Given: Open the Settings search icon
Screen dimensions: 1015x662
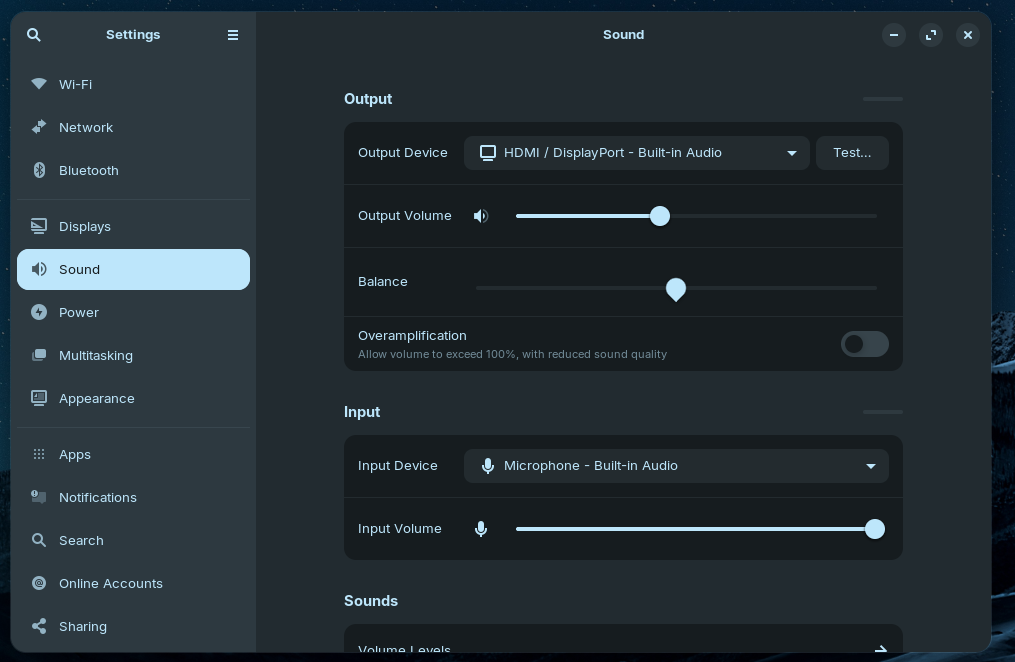Looking at the screenshot, I should pyautogui.click(x=33, y=35).
